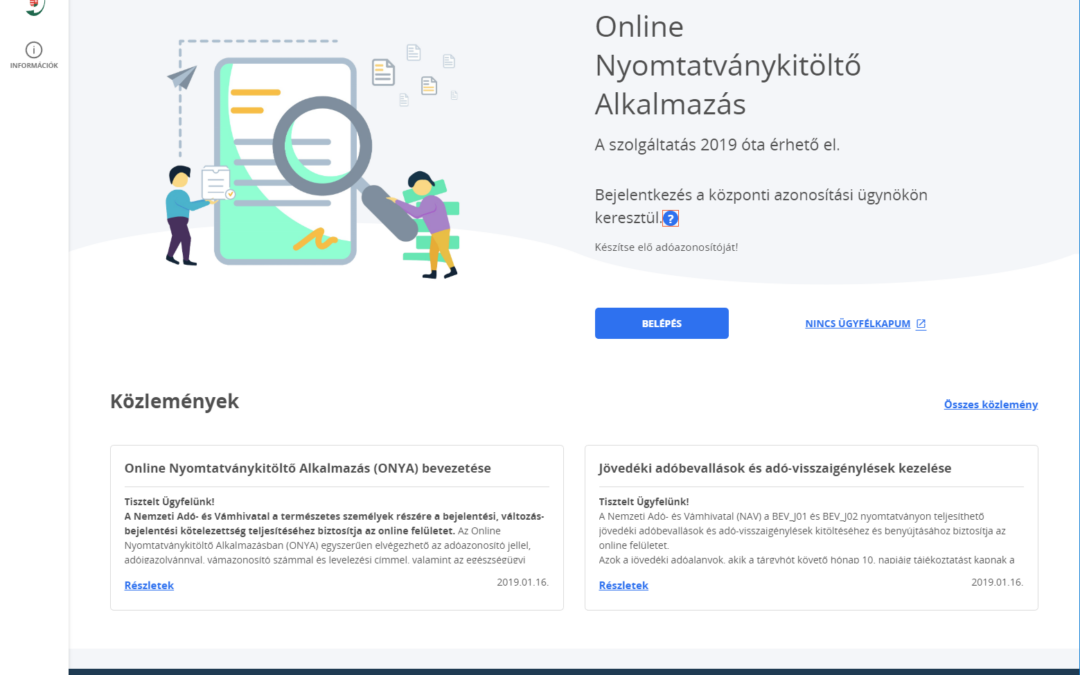The height and width of the screenshot is (675, 1080).
Task: Click the 2019.01.16. date in the ONYA card
Action: (x=523, y=582)
